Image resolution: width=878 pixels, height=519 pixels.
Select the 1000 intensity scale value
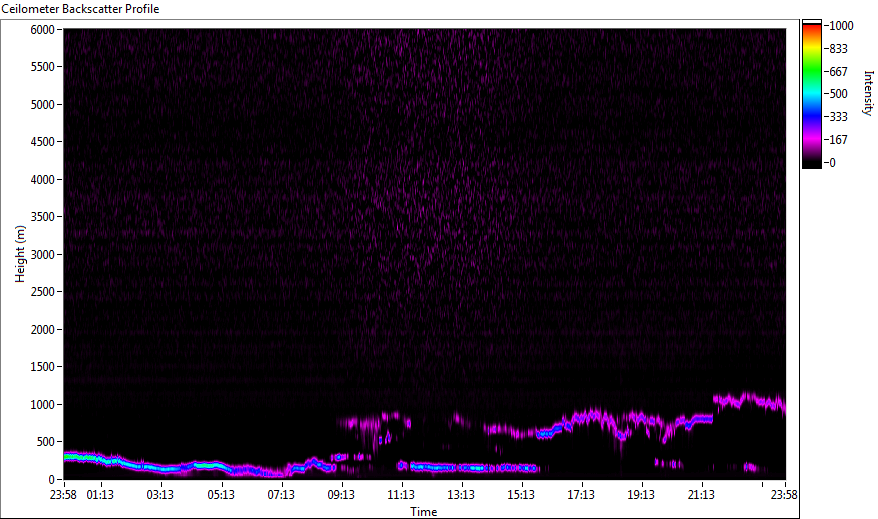click(842, 26)
